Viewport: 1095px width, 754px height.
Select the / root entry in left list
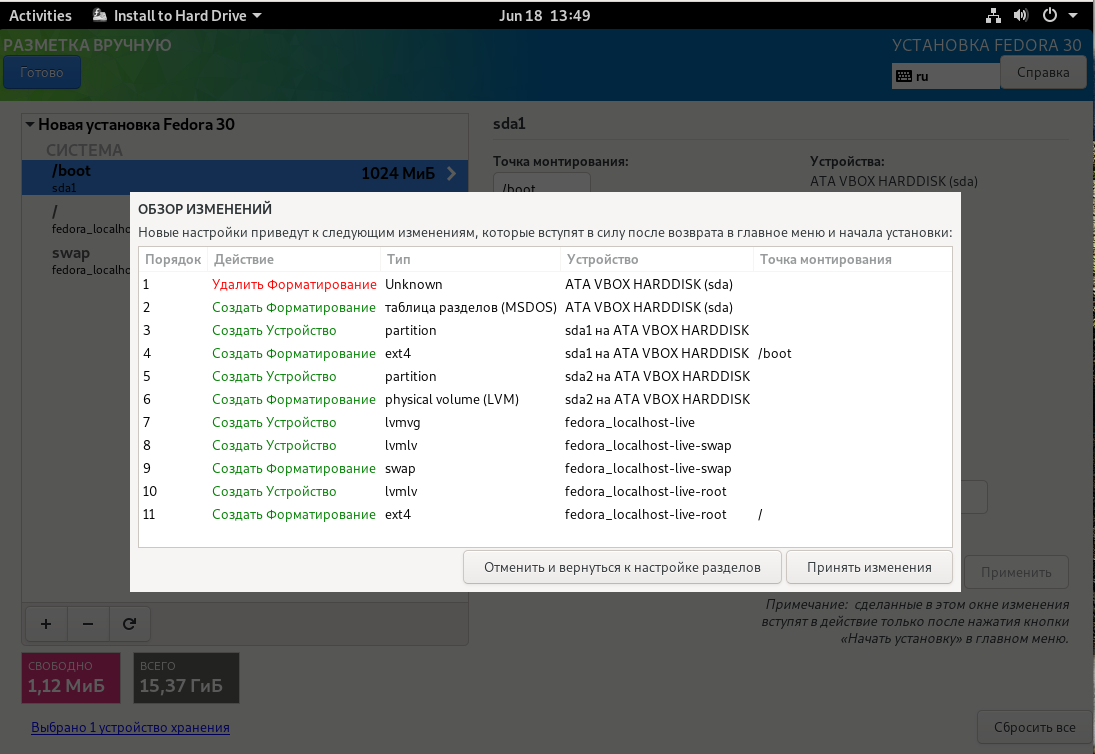[x=77, y=219]
